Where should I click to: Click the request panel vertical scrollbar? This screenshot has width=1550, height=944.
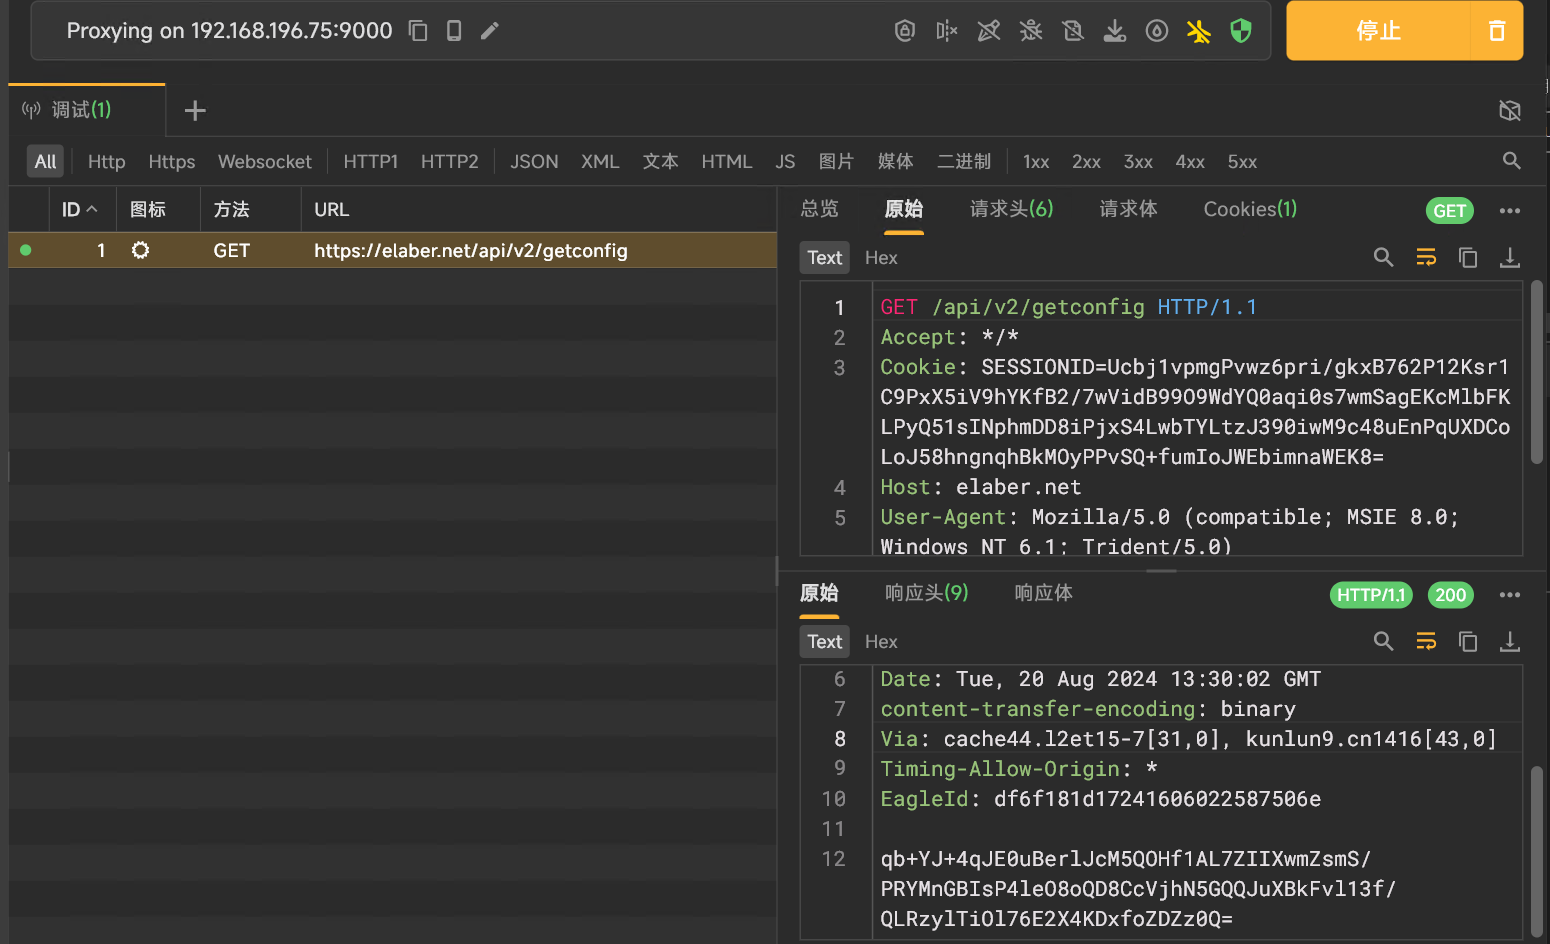(x=1536, y=373)
